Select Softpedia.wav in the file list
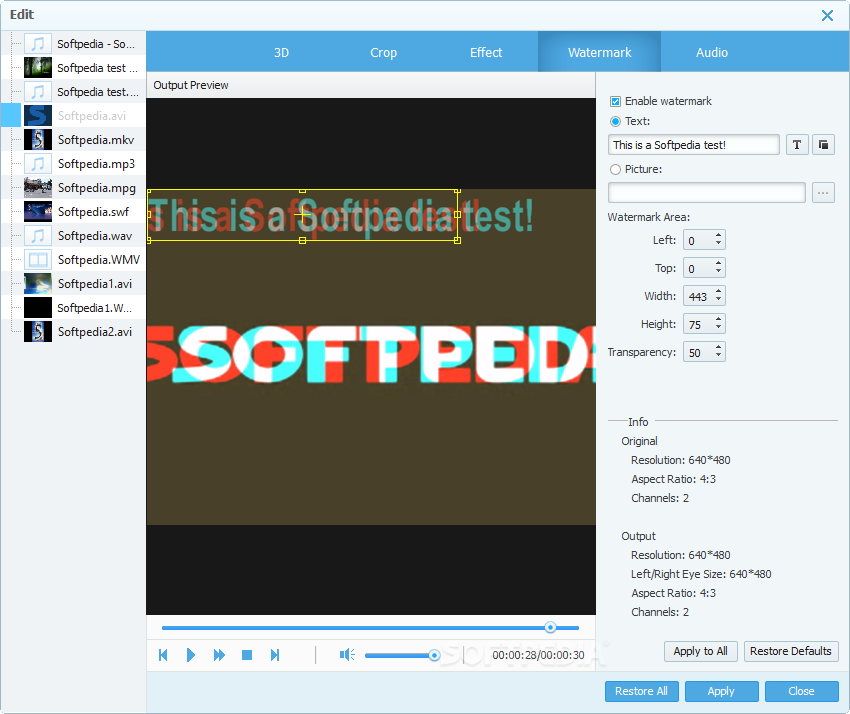 point(84,236)
